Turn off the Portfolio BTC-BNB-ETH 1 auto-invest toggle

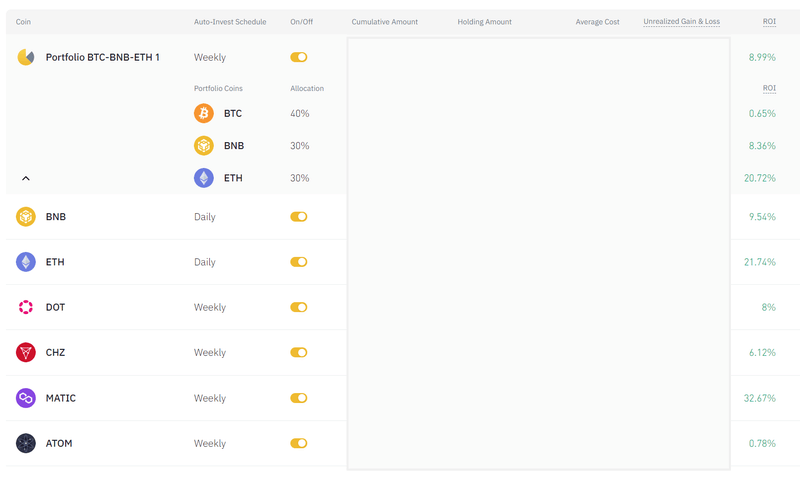coord(298,58)
